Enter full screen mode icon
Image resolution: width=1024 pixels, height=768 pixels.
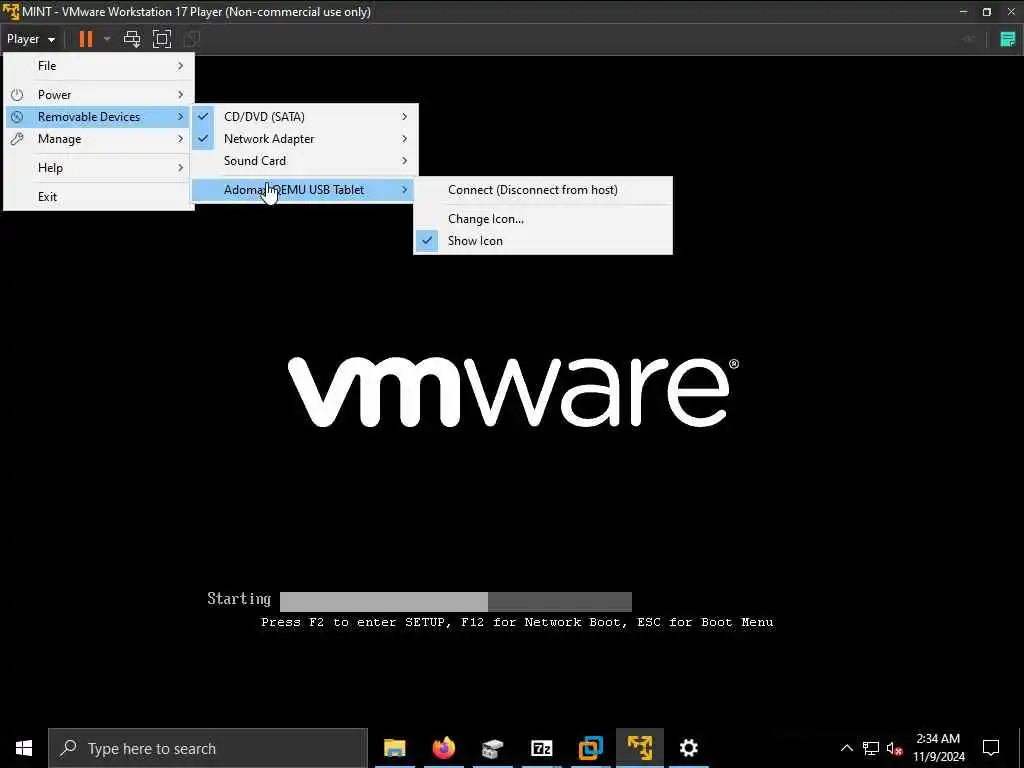161,39
